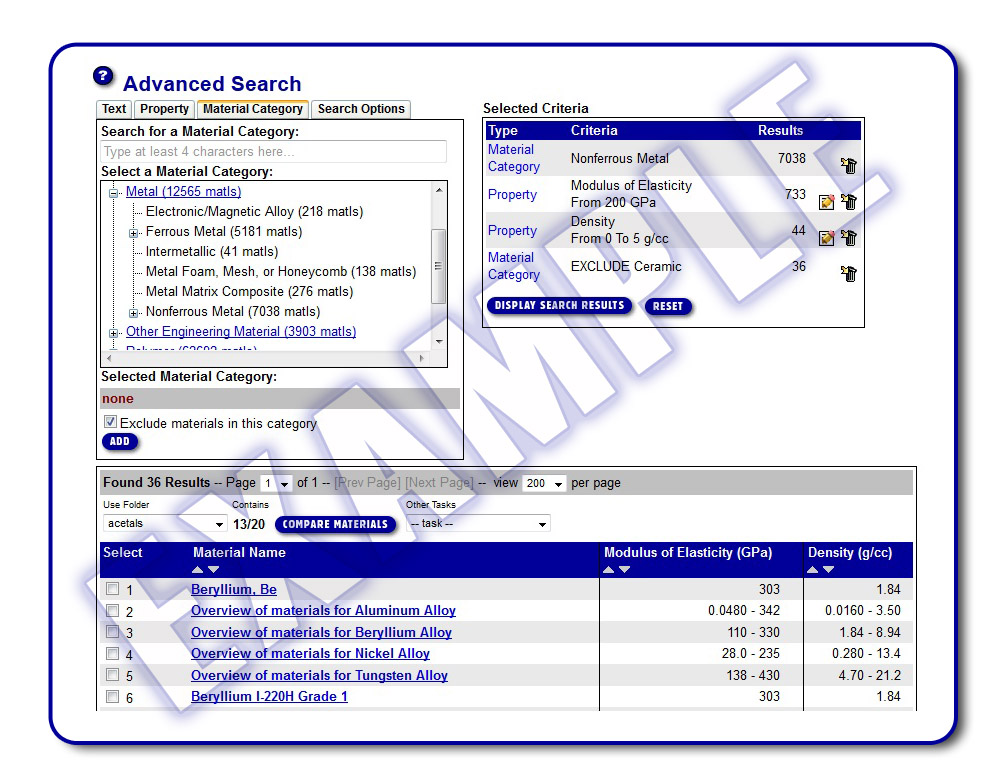The width and height of the screenshot is (1008, 768).
Task: Click the RESET button
Action: coord(668,307)
